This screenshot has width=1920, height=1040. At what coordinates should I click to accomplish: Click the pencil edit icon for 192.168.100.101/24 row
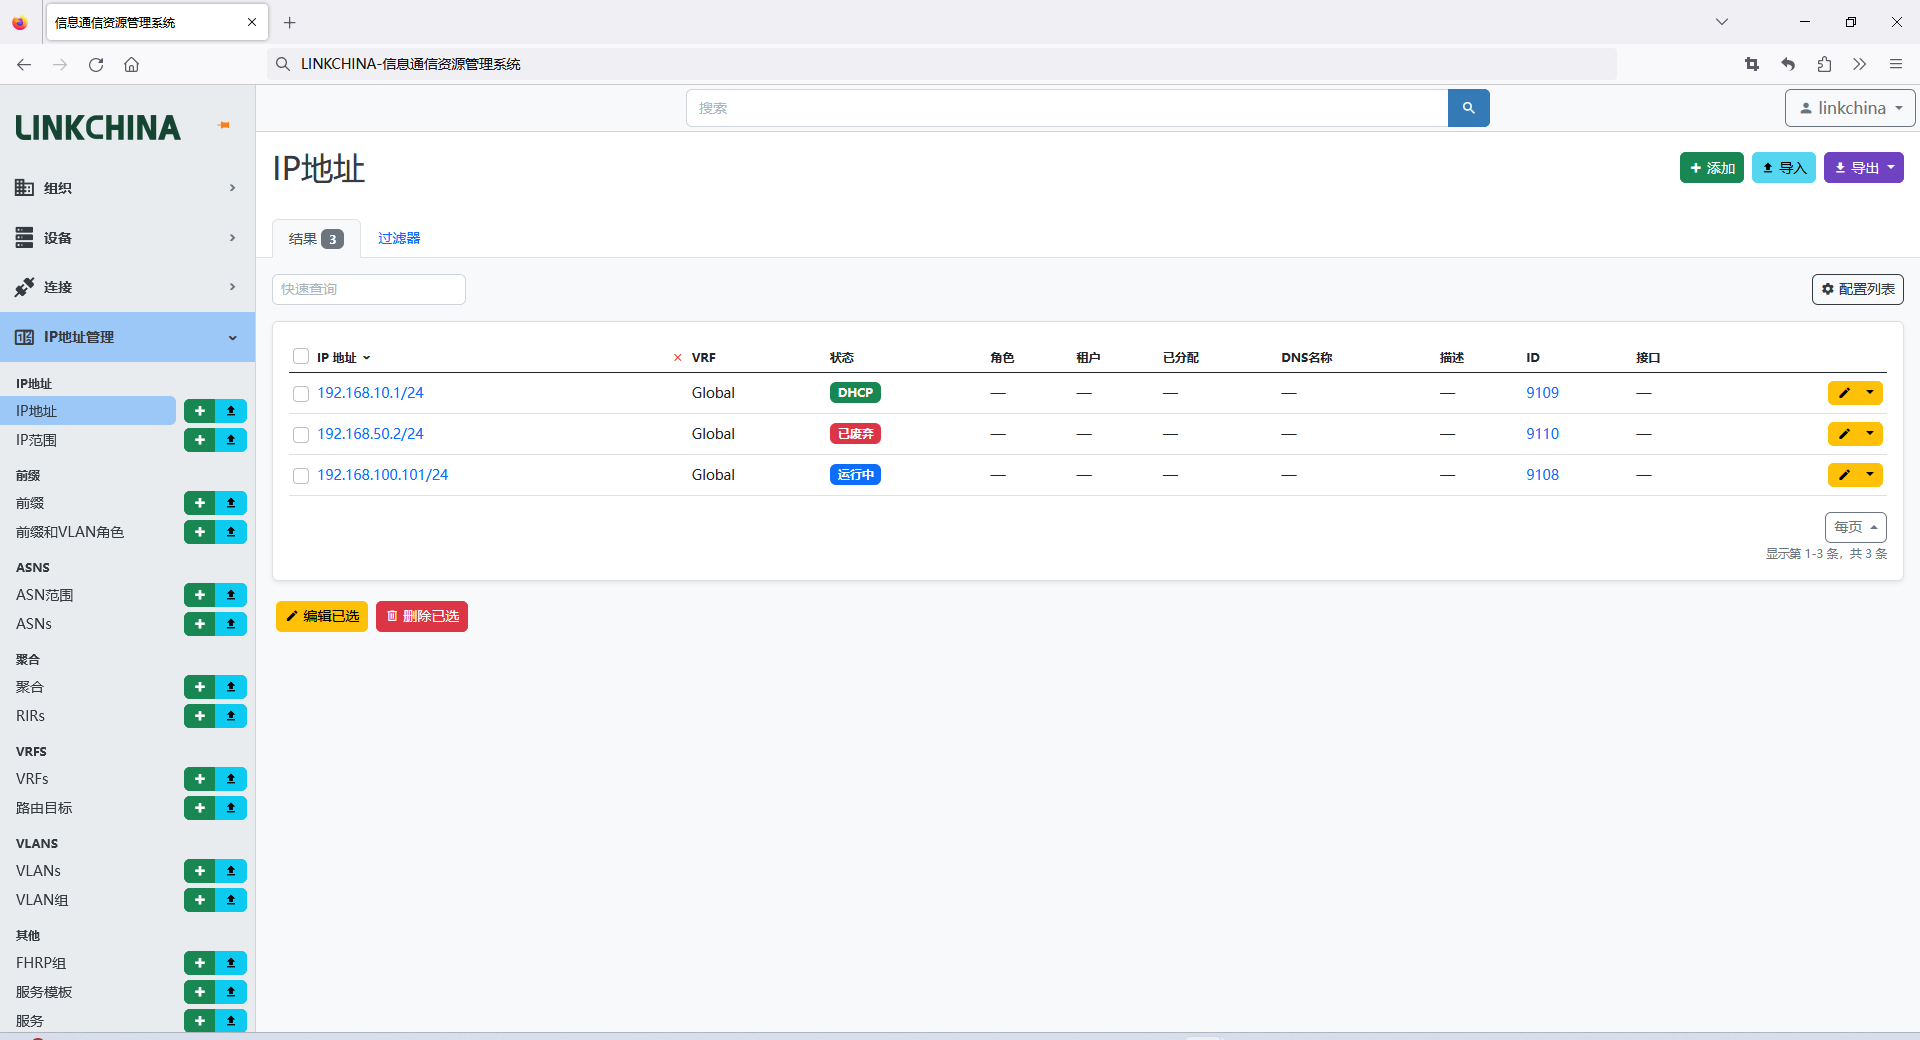point(1844,475)
